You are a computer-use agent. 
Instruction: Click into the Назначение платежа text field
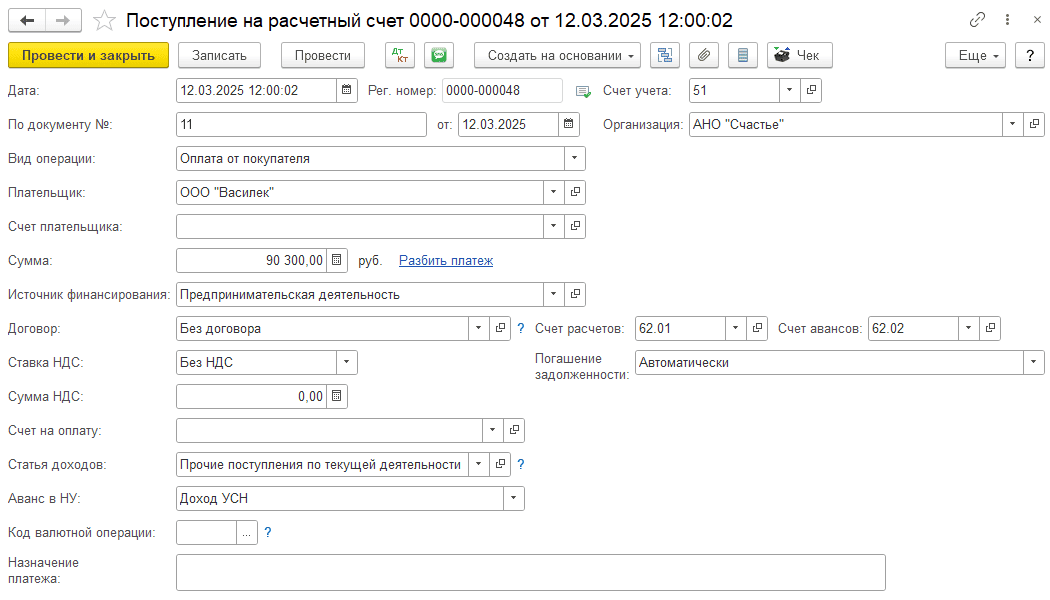(530, 573)
